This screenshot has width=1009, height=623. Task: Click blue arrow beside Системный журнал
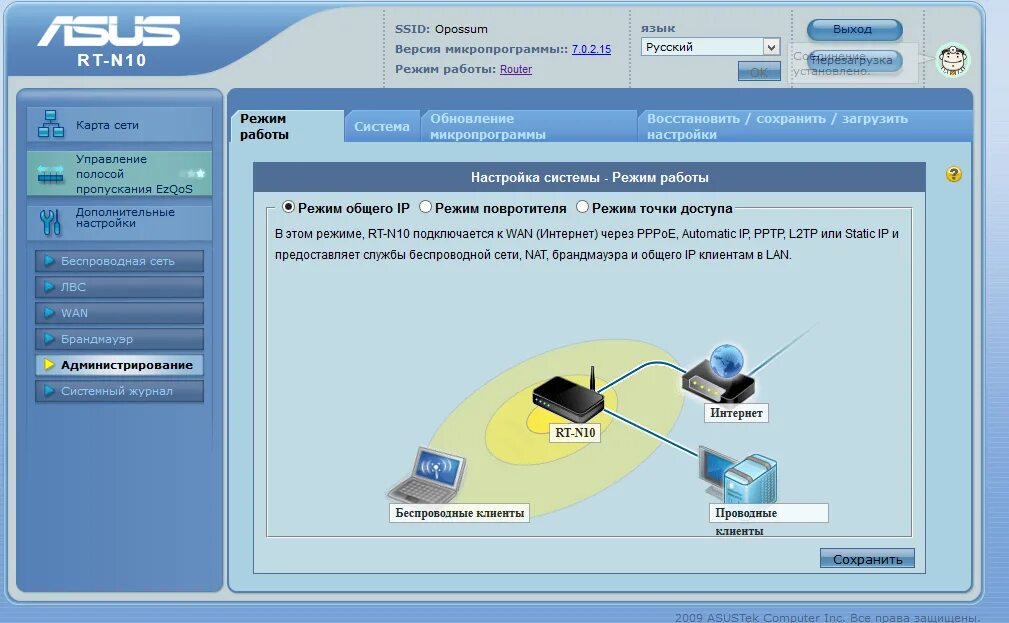pyautogui.click(x=49, y=391)
